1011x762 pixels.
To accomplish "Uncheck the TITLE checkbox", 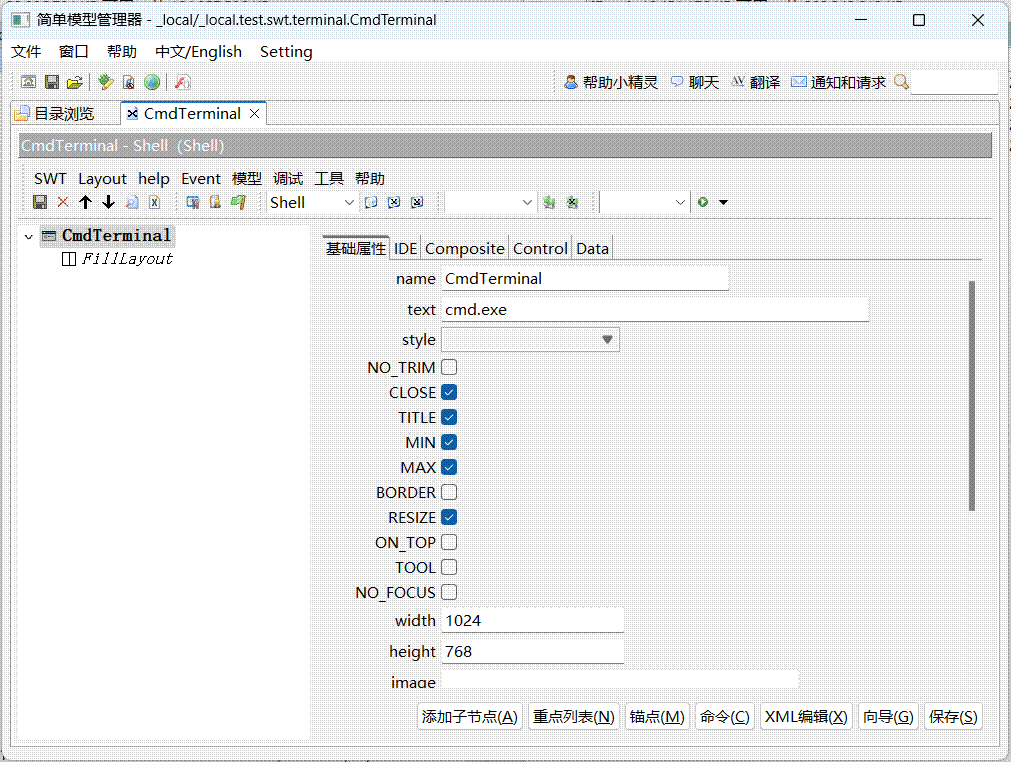I will pyautogui.click(x=449, y=418).
